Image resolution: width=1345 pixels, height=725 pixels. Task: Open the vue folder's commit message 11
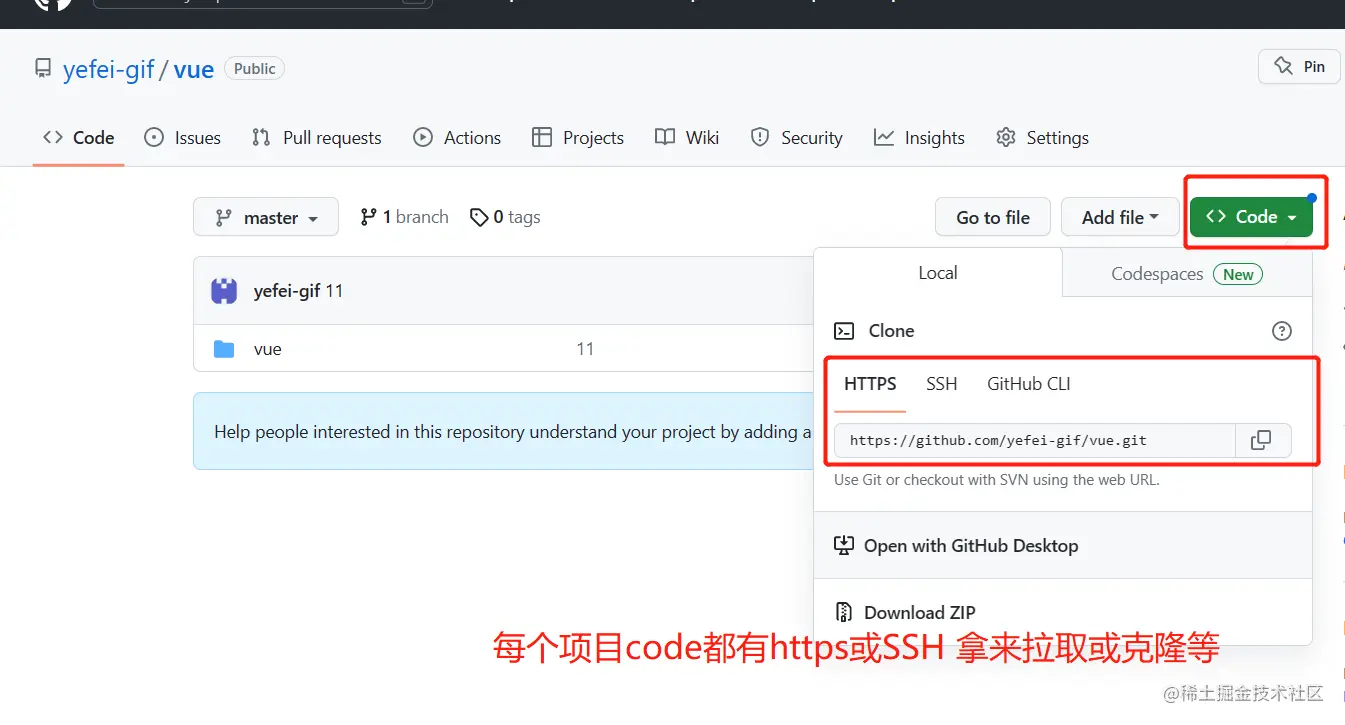(585, 349)
